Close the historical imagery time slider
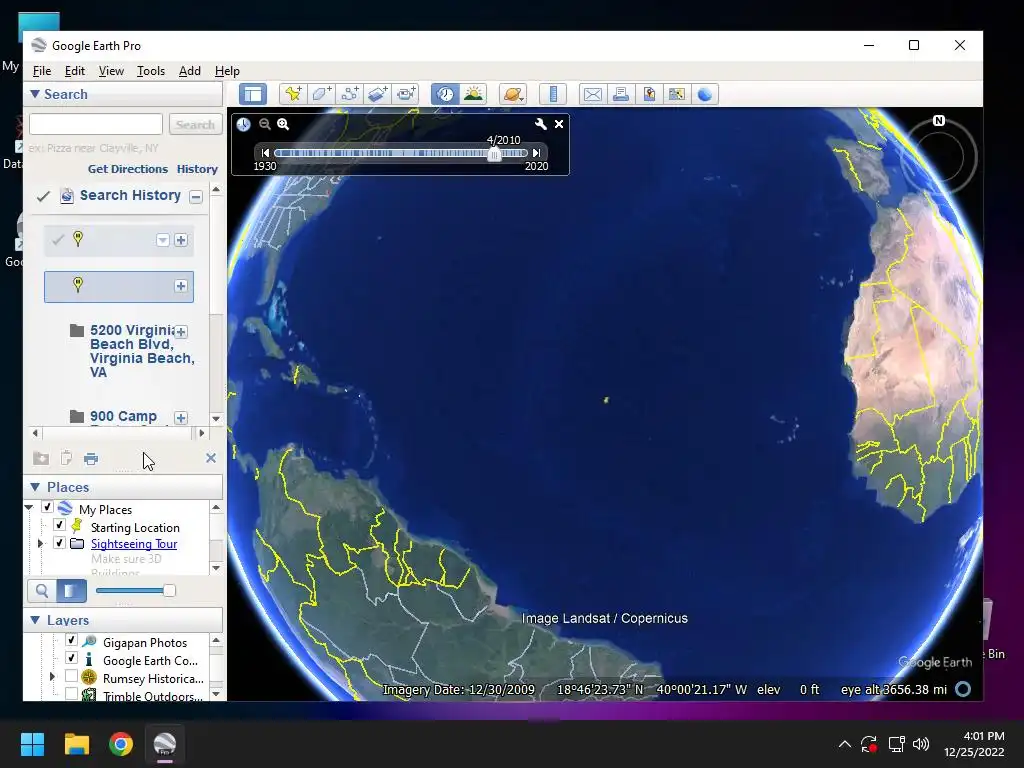This screenshot has height=768, width=1024. [559, 124]
